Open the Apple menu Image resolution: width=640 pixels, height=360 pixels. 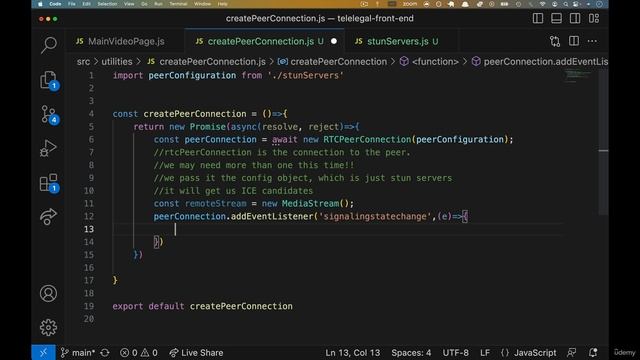coord(40,4)
